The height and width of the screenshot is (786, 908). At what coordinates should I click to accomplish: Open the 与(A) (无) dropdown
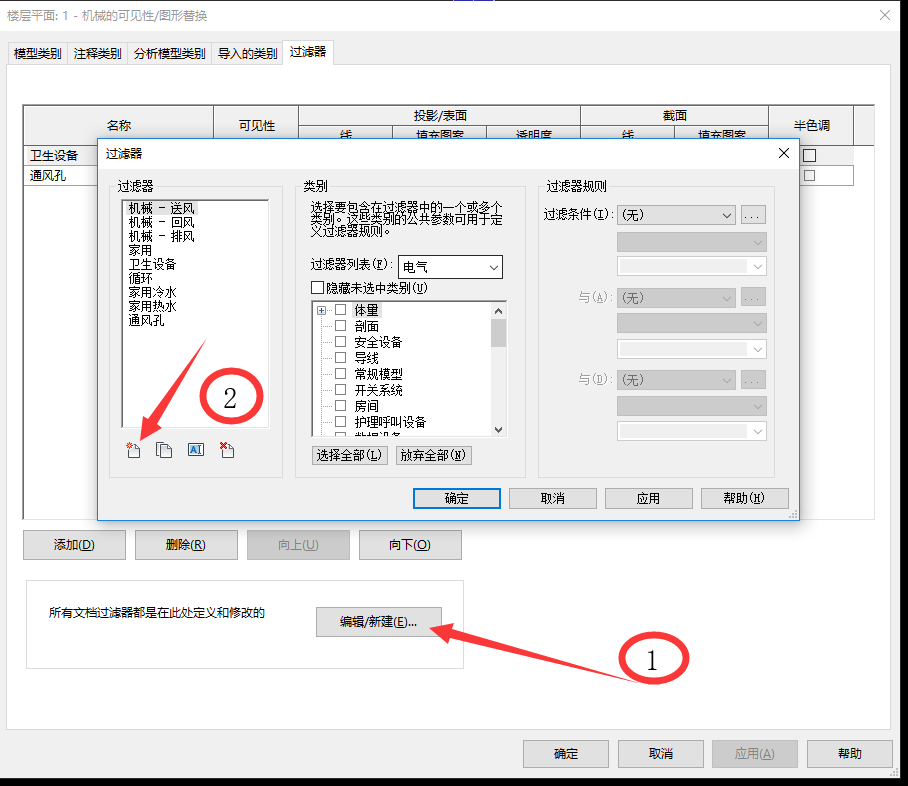point(676,298)
